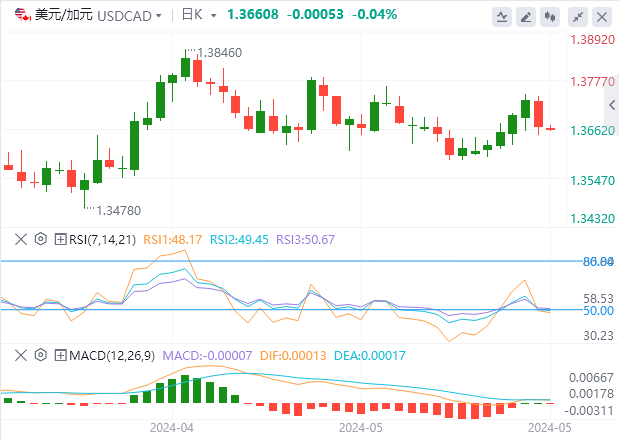Click the high label 1.38460

coord(219,53)
